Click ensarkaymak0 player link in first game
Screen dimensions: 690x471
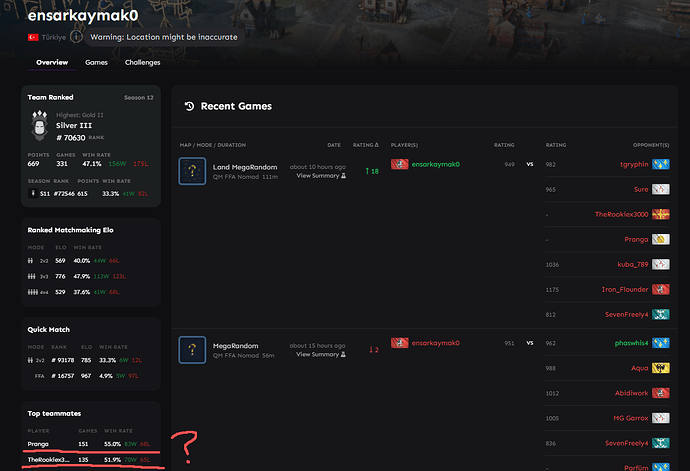(435, 164)
